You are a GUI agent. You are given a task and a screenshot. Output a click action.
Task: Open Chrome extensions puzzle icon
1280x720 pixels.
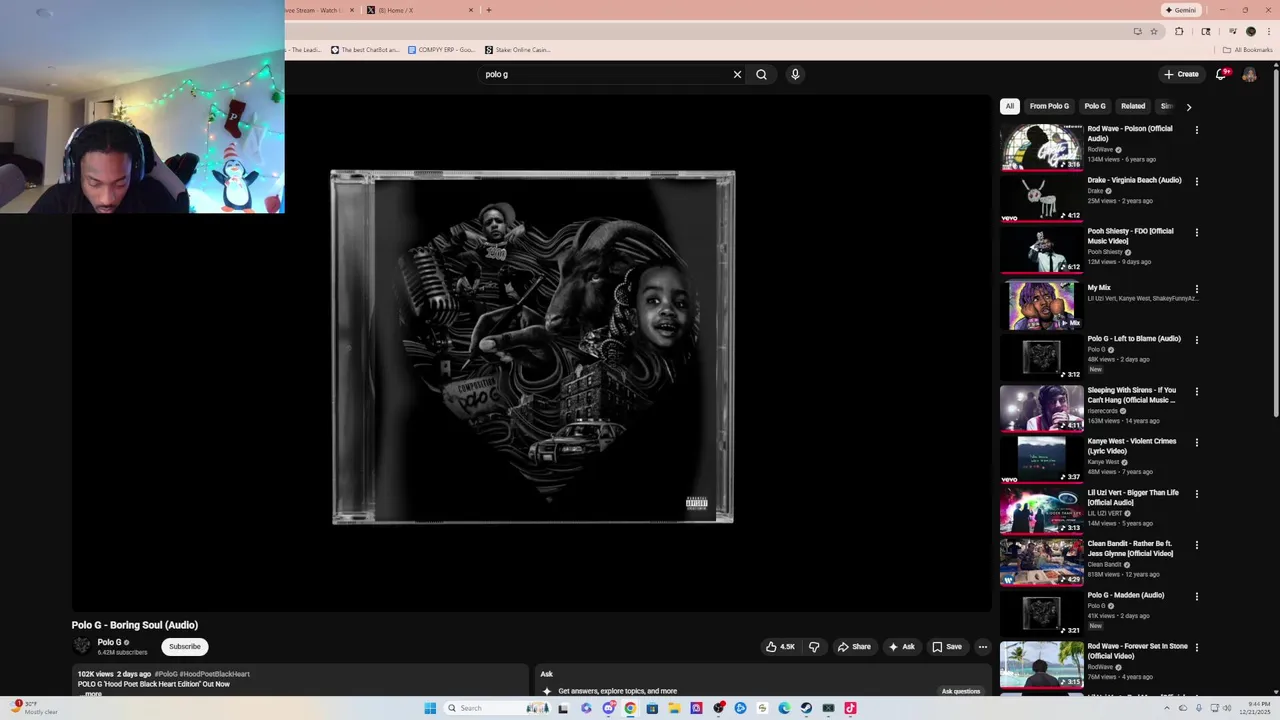coord(1179,31)
